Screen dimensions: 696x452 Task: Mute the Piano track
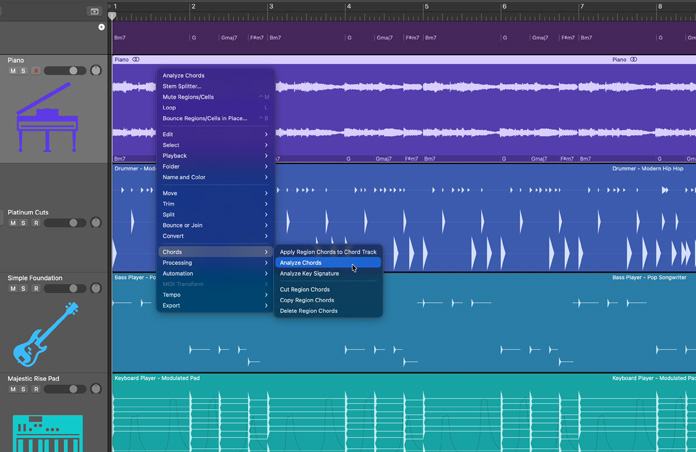point(13,71)
